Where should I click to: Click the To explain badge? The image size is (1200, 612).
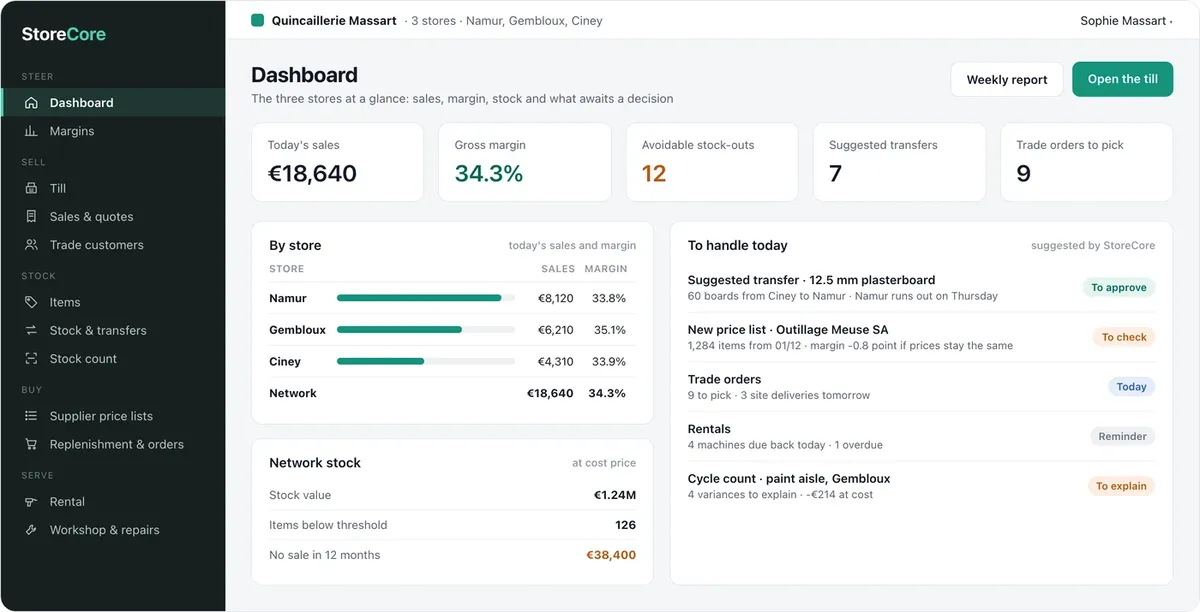1121,486
